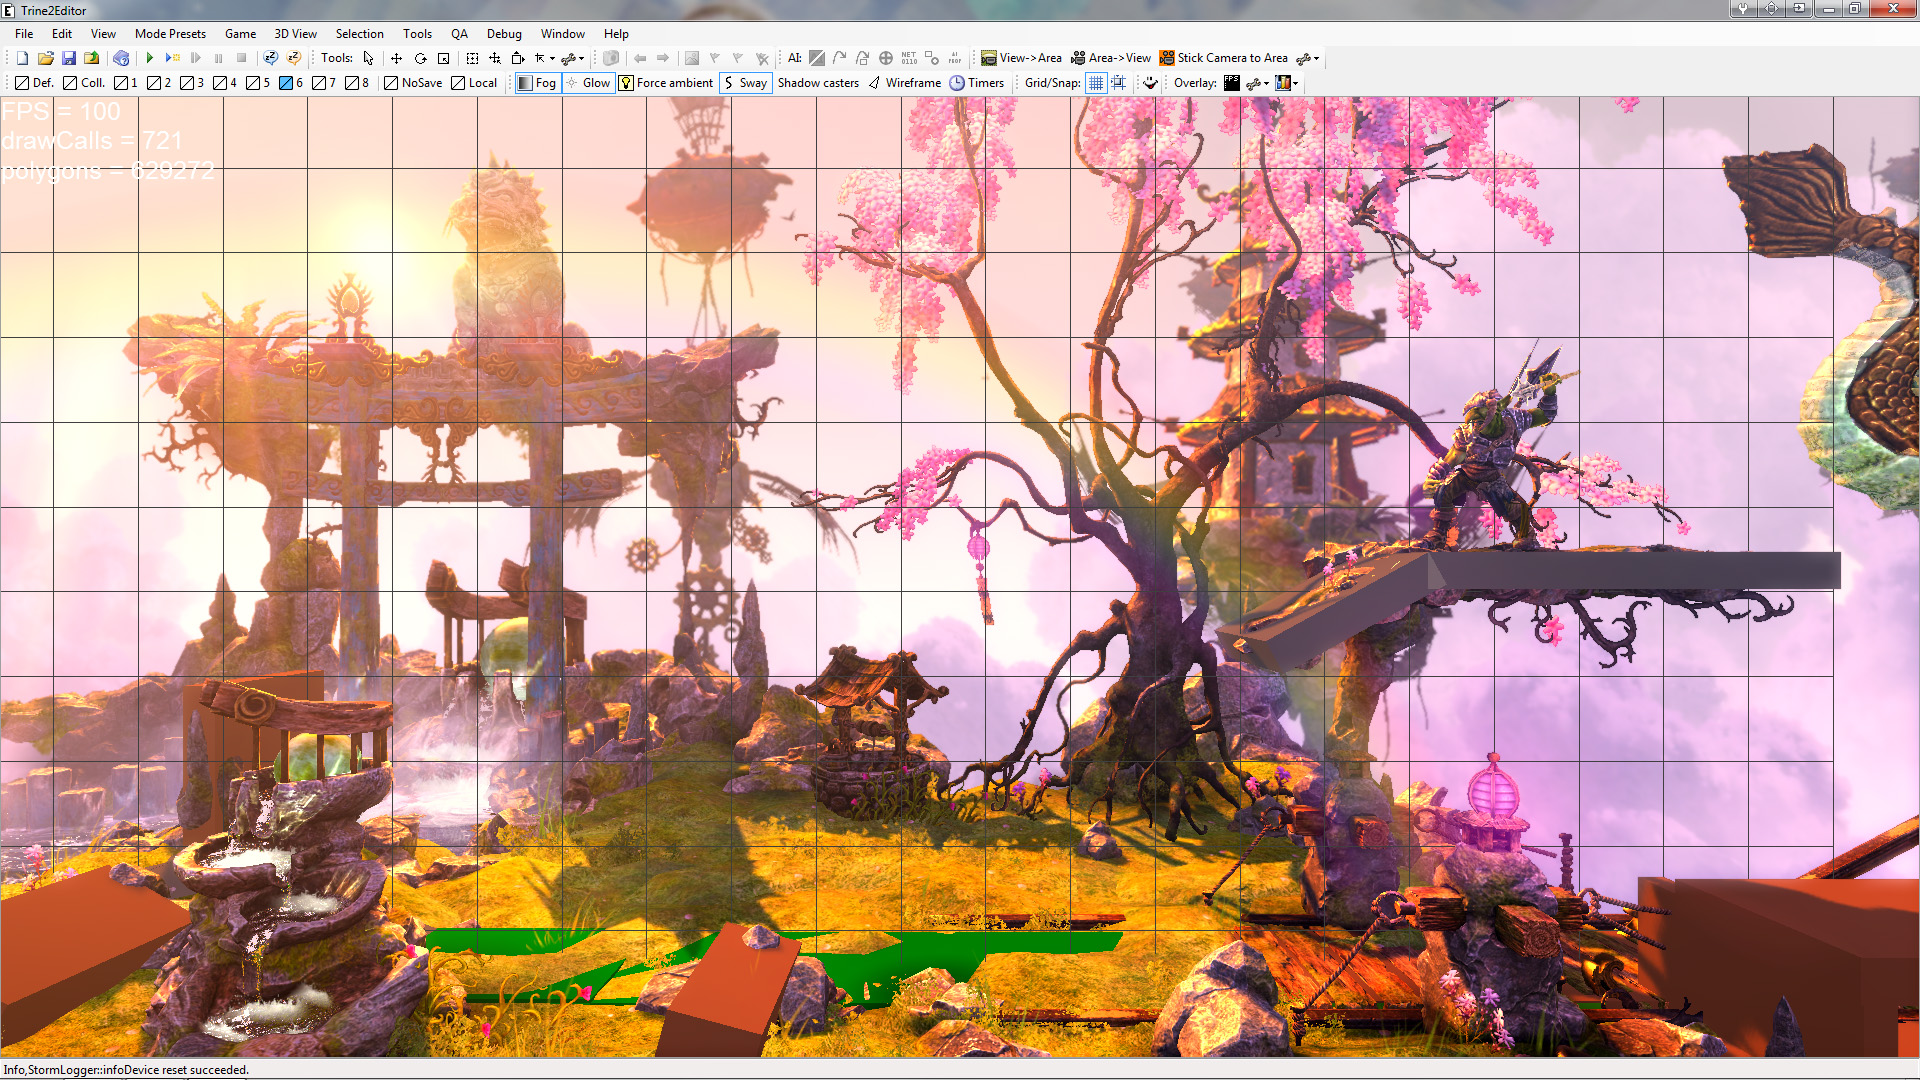Click the AI diagonal-shaded square icon

click(x=817, y=58)
